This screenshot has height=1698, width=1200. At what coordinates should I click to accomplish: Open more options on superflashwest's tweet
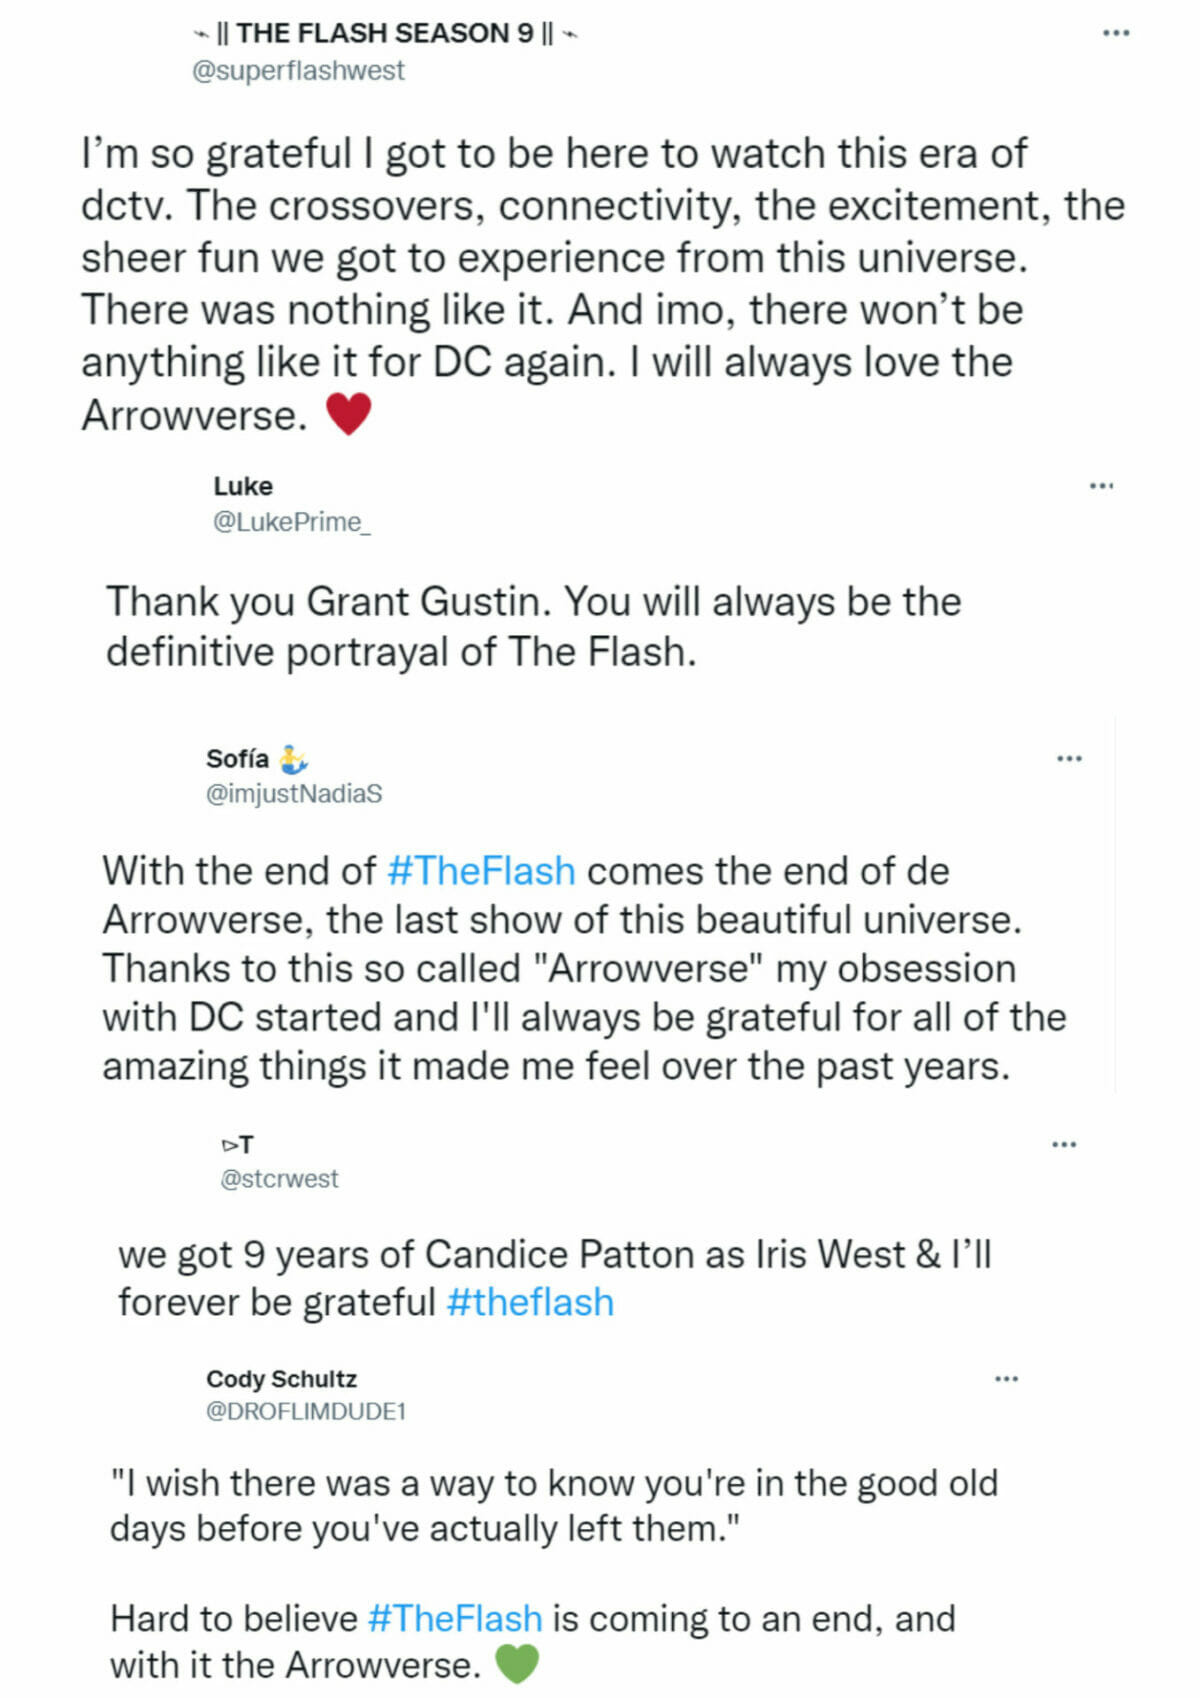click(x=1115, y=33)
